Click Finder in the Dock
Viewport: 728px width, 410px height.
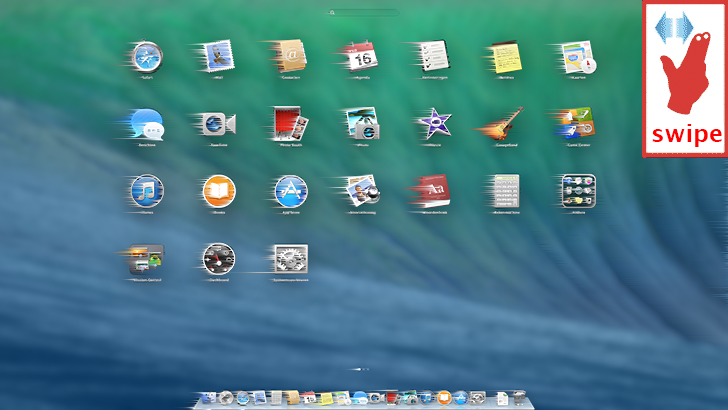coord(209,398)
